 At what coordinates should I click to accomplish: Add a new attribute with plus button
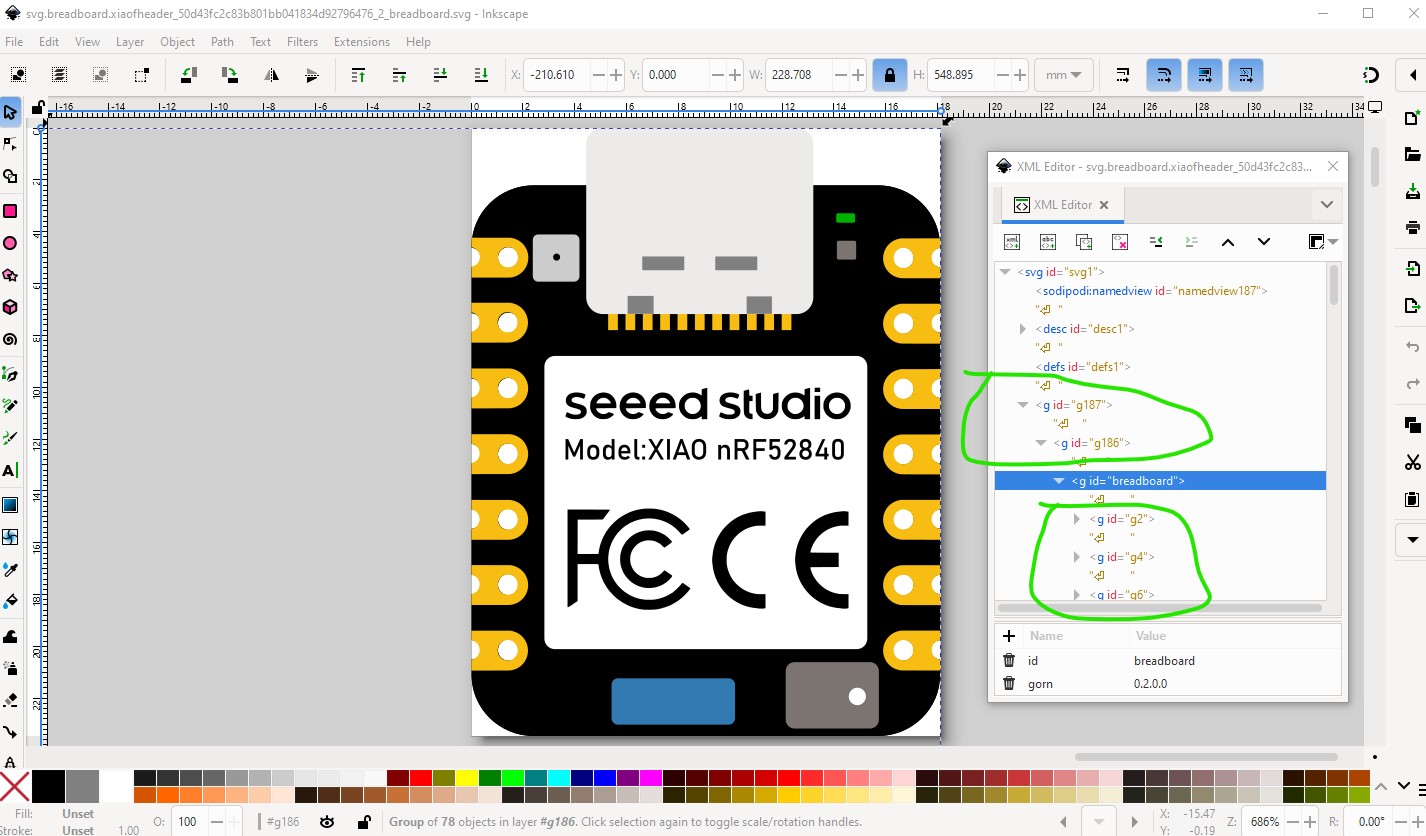(x=1009, y=636)
